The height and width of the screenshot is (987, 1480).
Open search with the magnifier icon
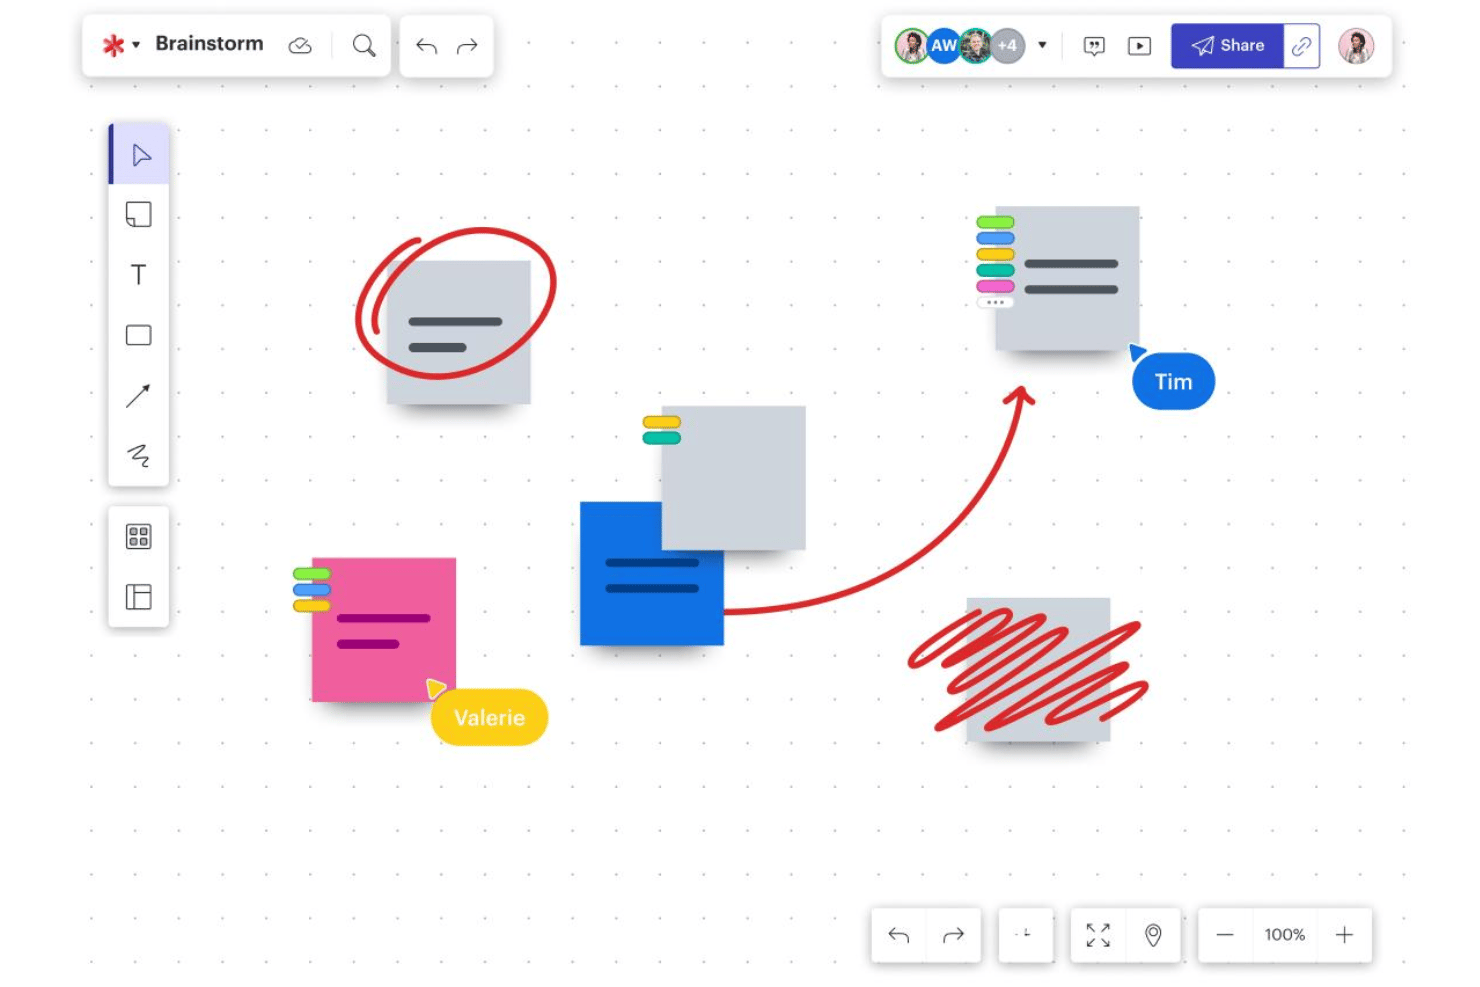point(364,46)
